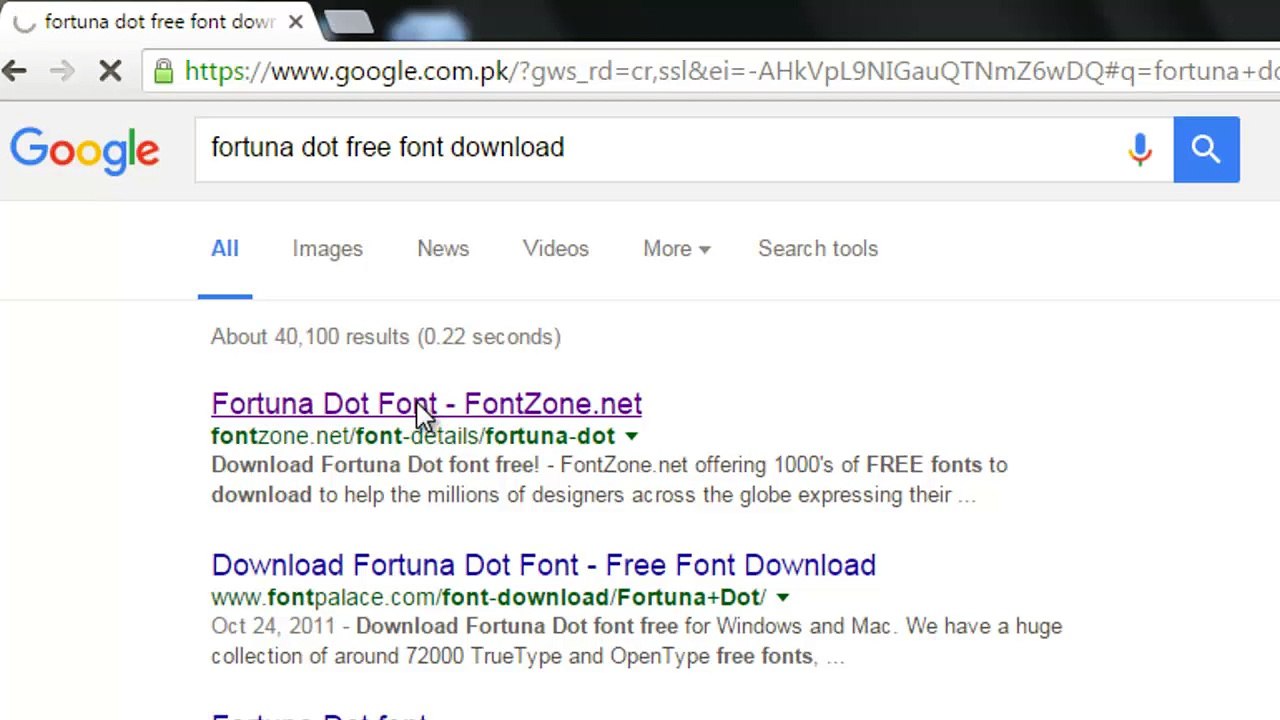Expand the More dropdown menu
Viewport: 1280px width, 720px height.
[x=677, y=249]
